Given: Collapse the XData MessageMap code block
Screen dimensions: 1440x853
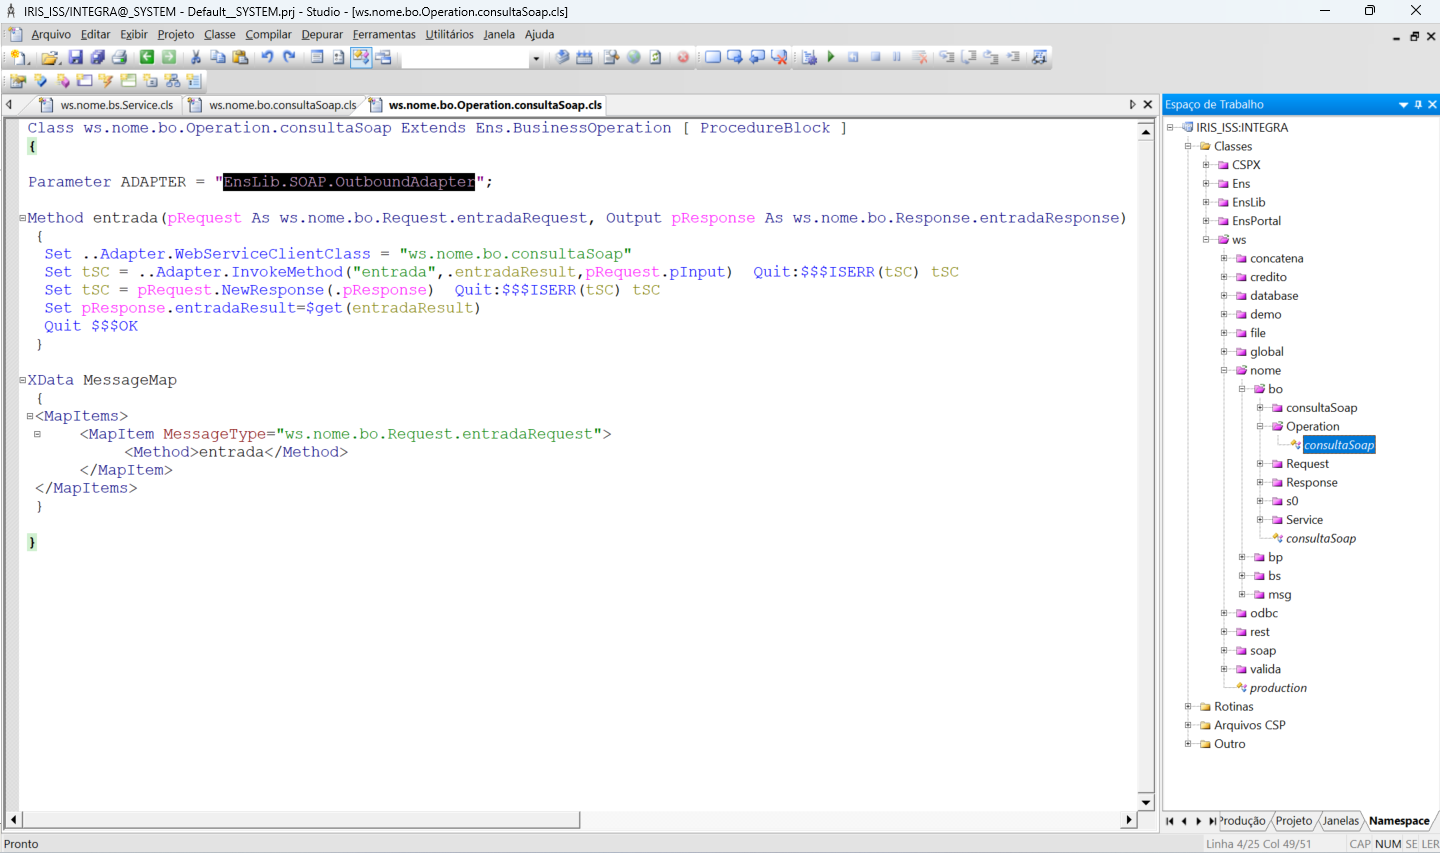Looking at the screenshot, I should pos(22,380).
